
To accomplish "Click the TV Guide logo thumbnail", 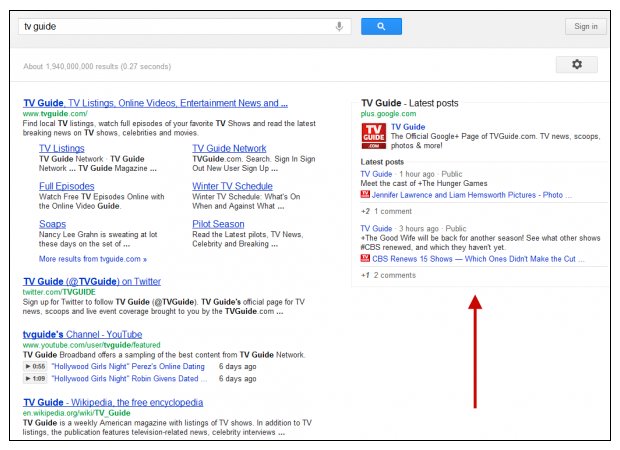I will click(x=374, y=136).
